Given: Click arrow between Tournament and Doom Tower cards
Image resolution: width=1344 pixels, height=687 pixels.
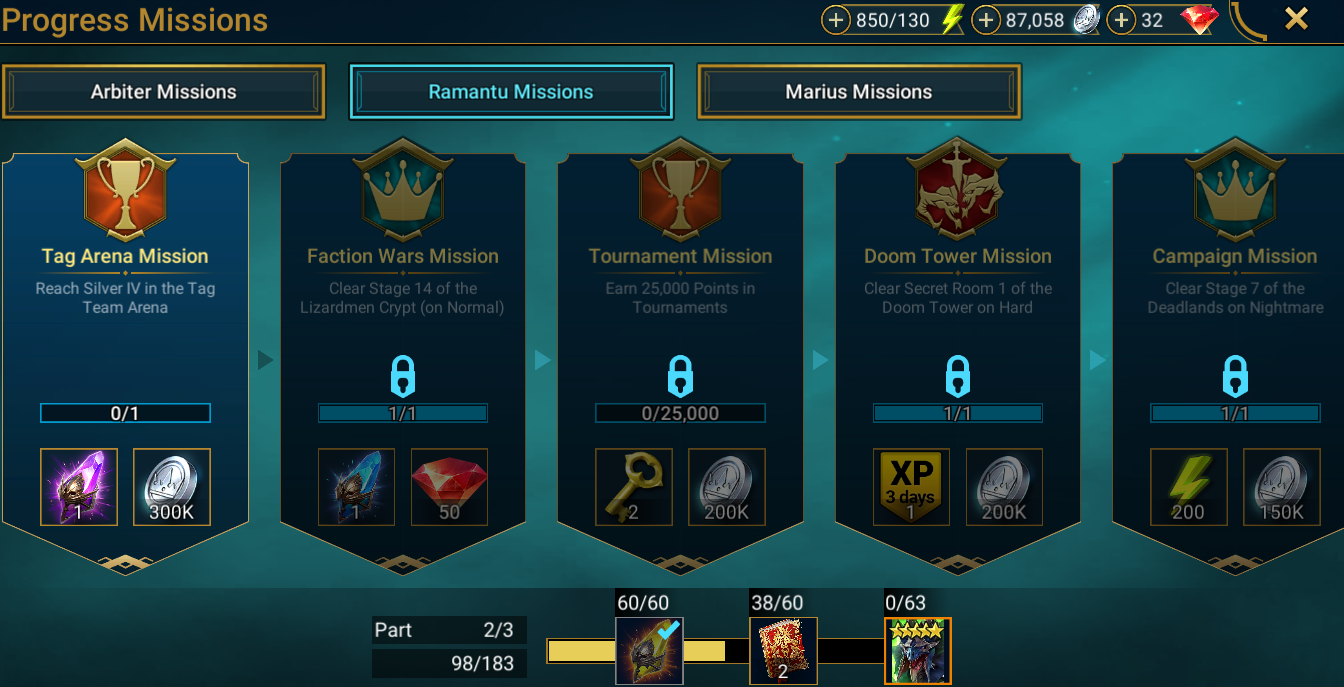Looking at the screenshot, I should [x=820, y=359].
